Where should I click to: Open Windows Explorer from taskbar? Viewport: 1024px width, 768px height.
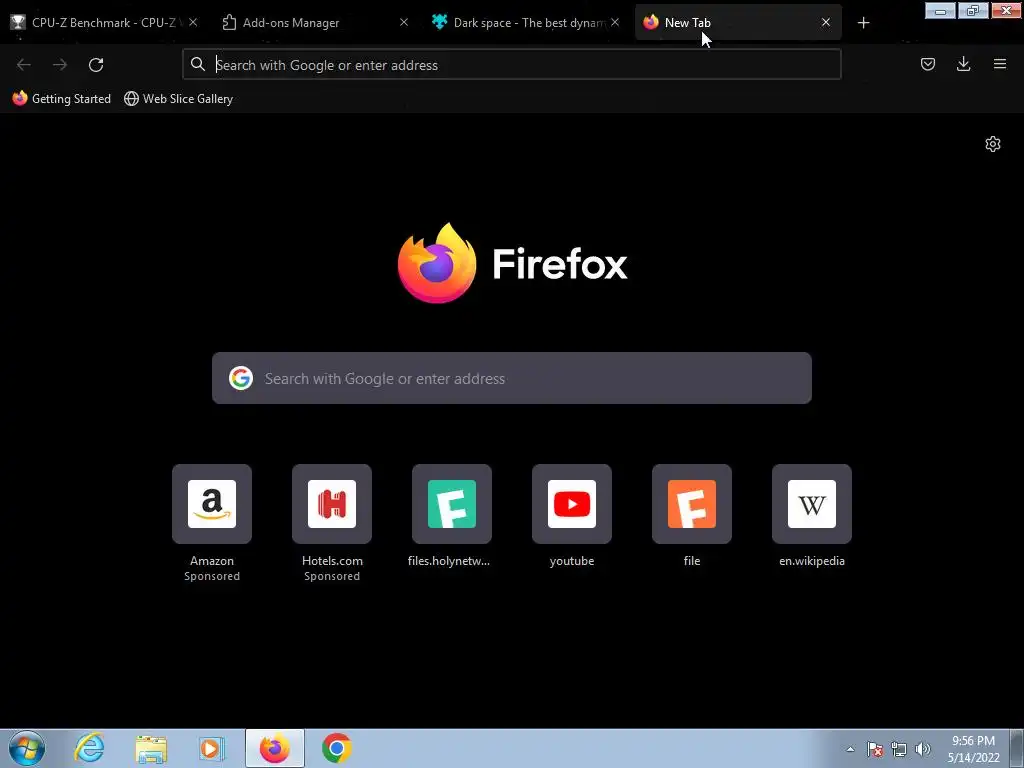pos(151,748)
